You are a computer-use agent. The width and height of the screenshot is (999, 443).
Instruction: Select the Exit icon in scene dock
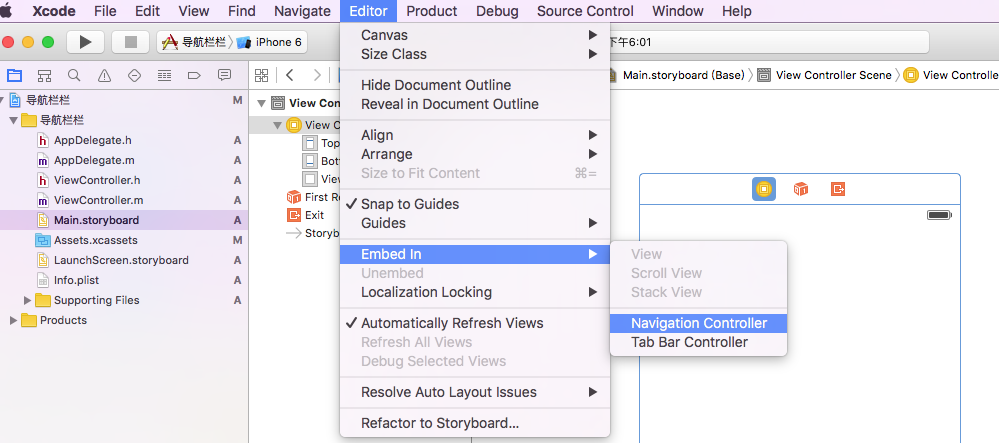point(838,189)
